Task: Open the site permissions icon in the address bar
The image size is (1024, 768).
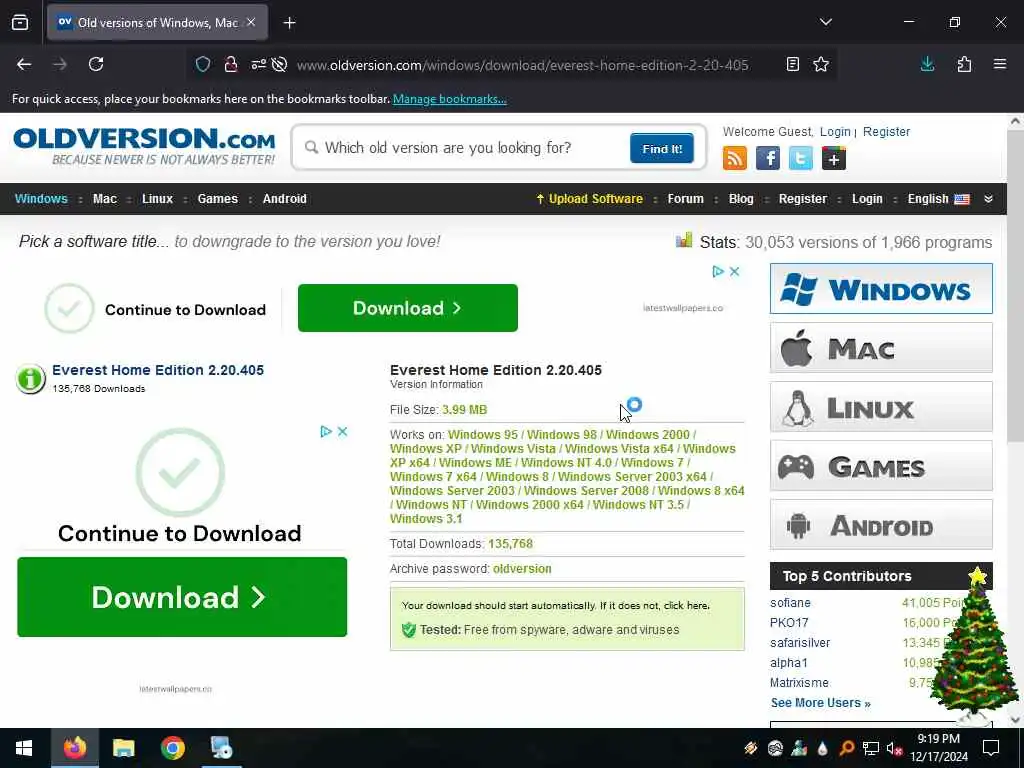Action: (259, 64)
